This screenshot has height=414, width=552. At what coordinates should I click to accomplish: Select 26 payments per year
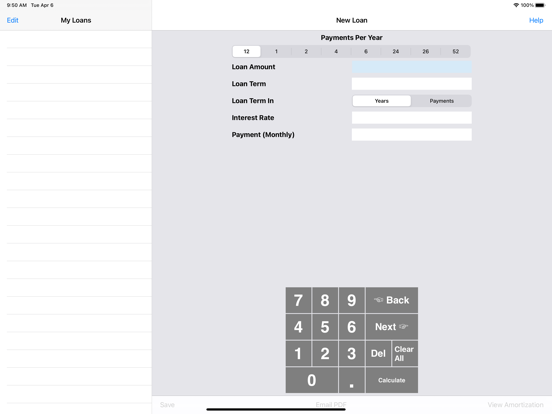point(426,51)
